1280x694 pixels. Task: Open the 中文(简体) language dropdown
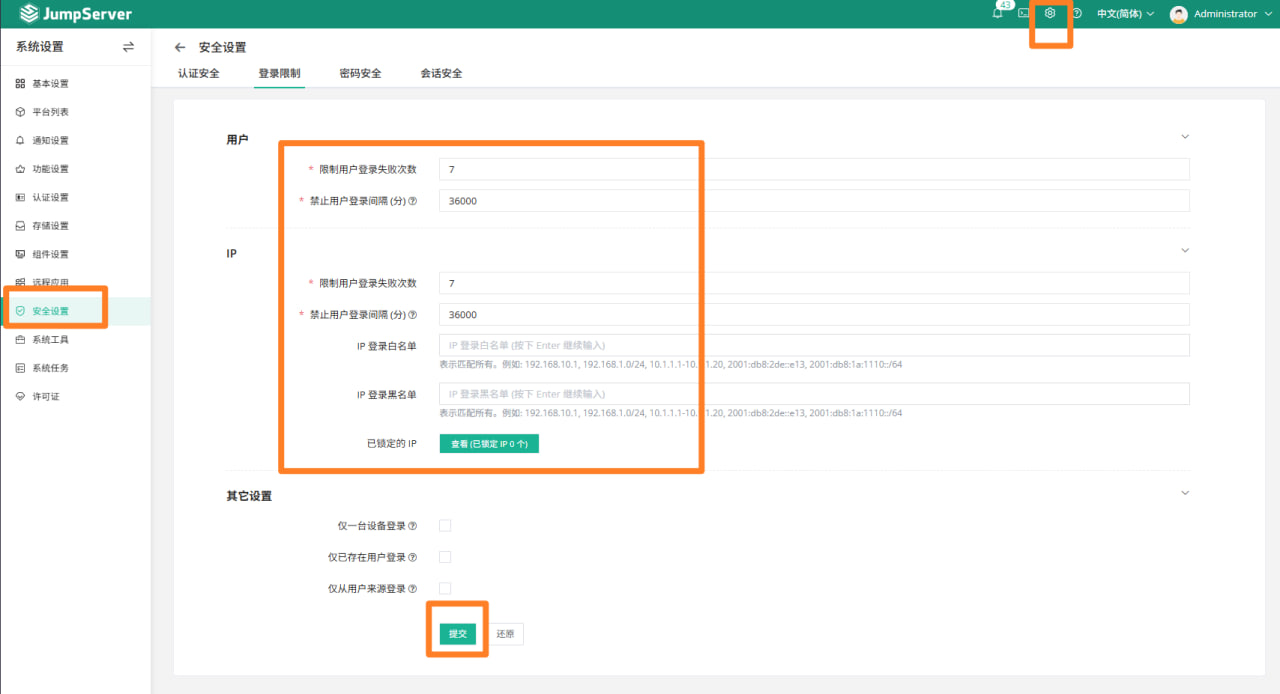pos(1125,14)
